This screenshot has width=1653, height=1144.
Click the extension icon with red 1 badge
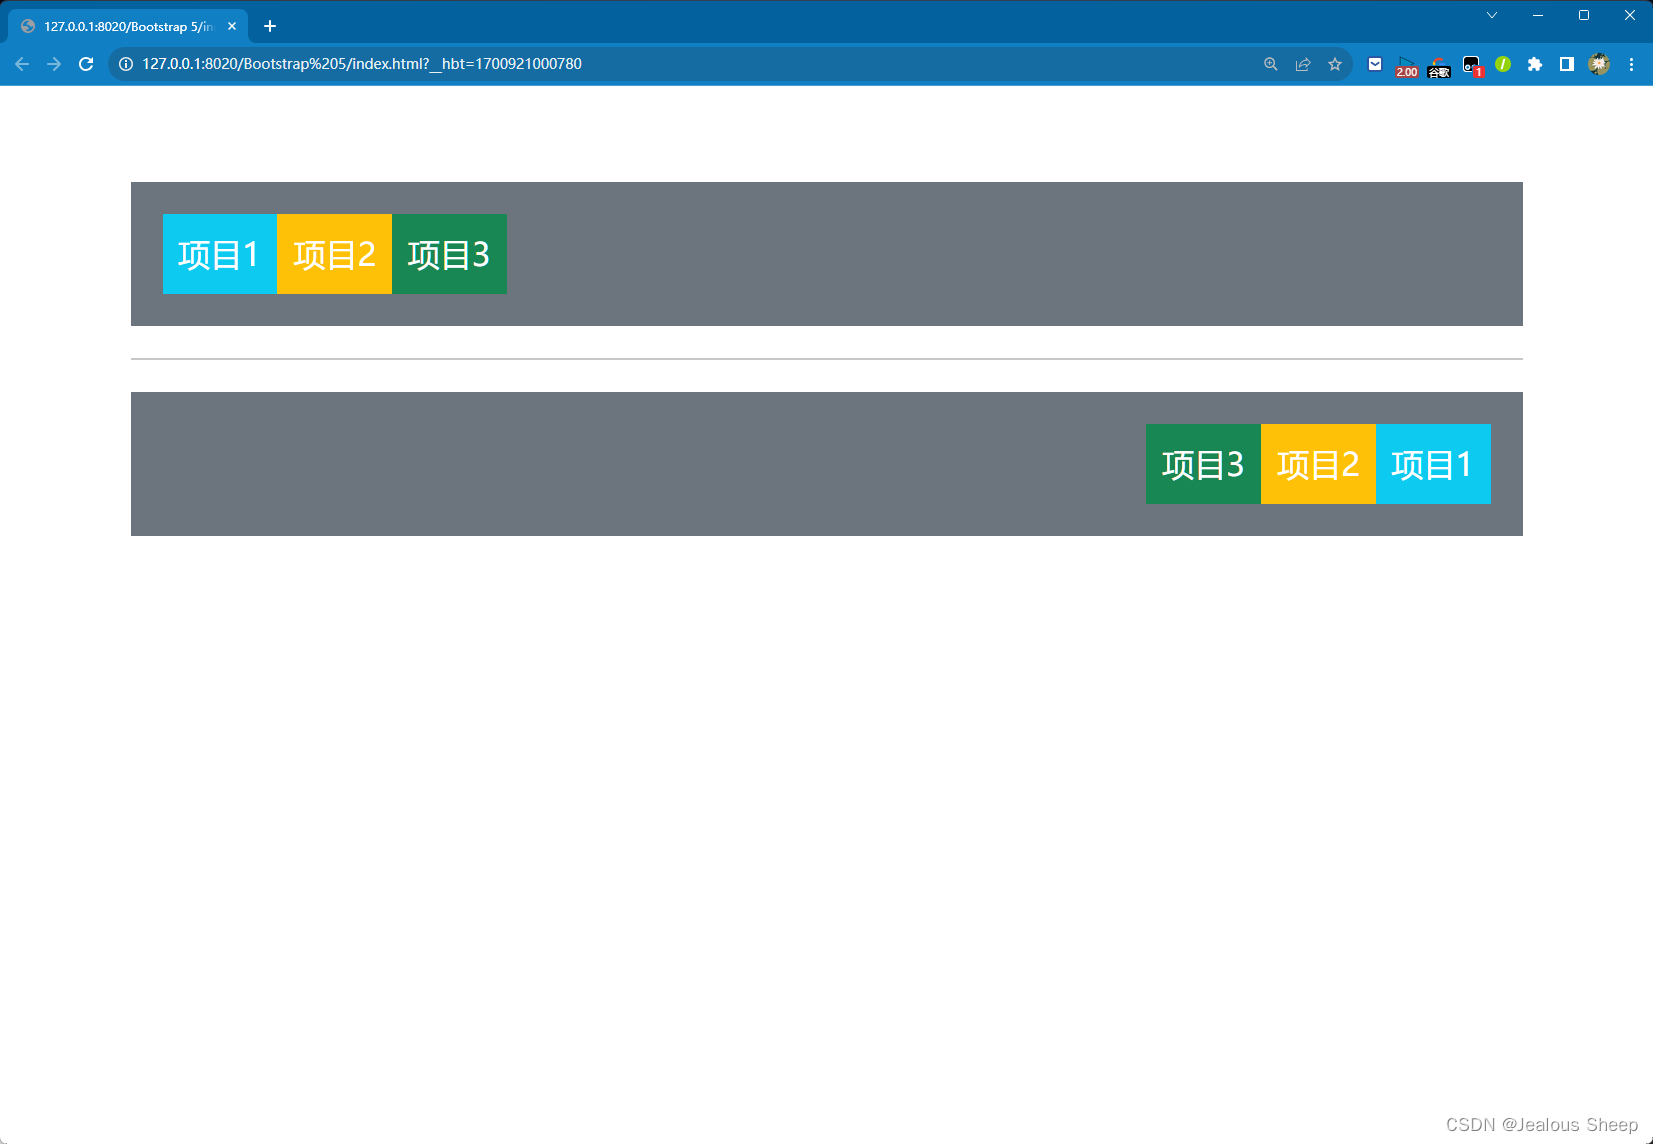(1471, 64)
